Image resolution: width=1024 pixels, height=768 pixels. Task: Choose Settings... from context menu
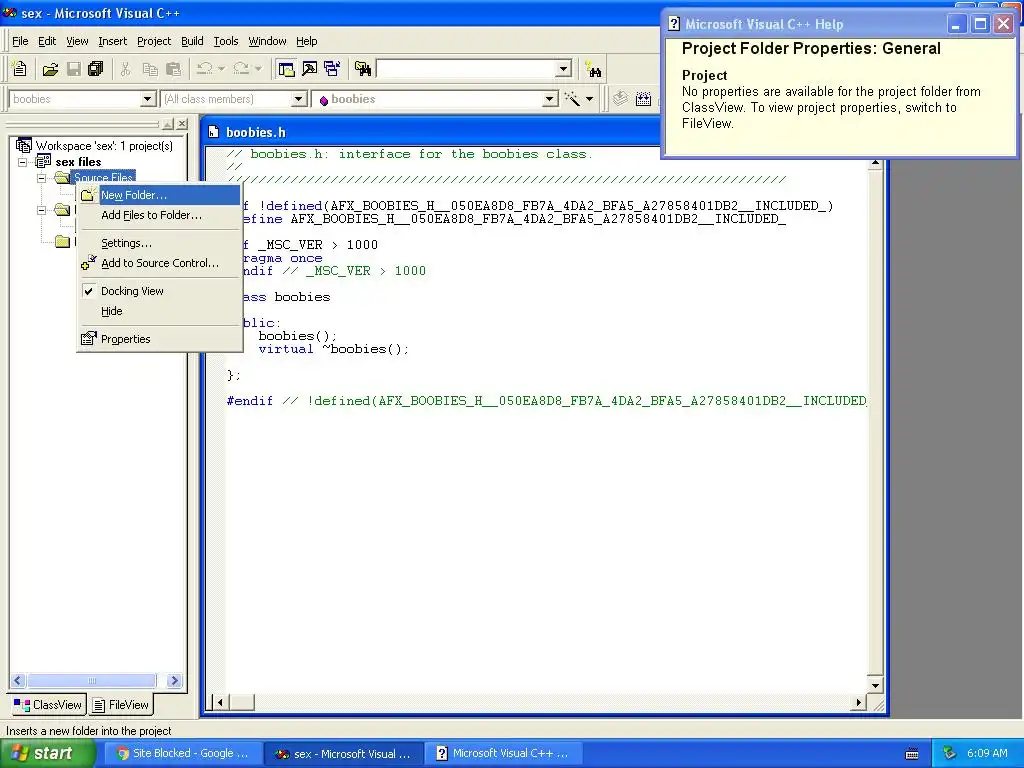(159, 243)
